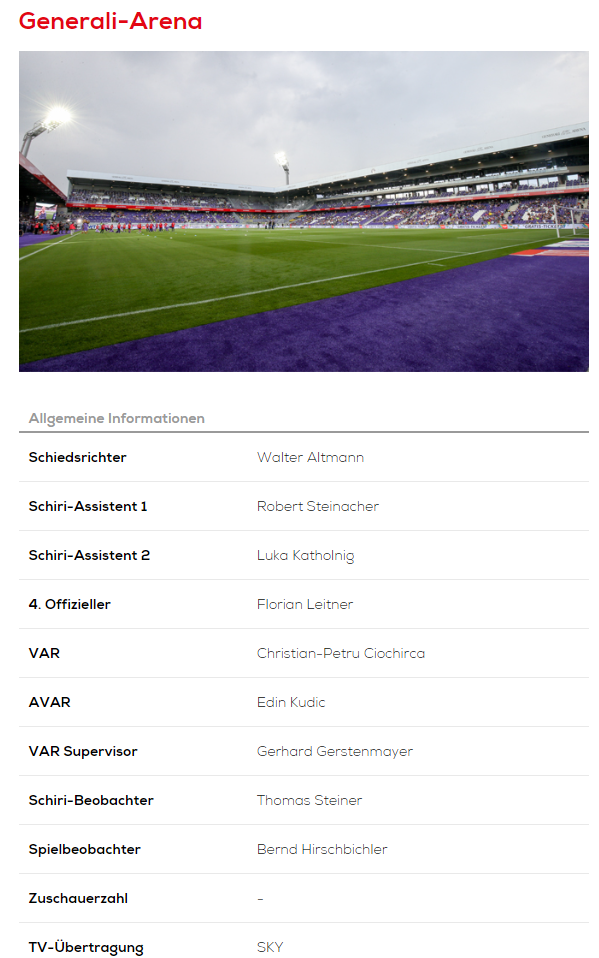The image size is (599, 958).
Task: Click the 4. Offizieller label
Action: click(70, 604)
